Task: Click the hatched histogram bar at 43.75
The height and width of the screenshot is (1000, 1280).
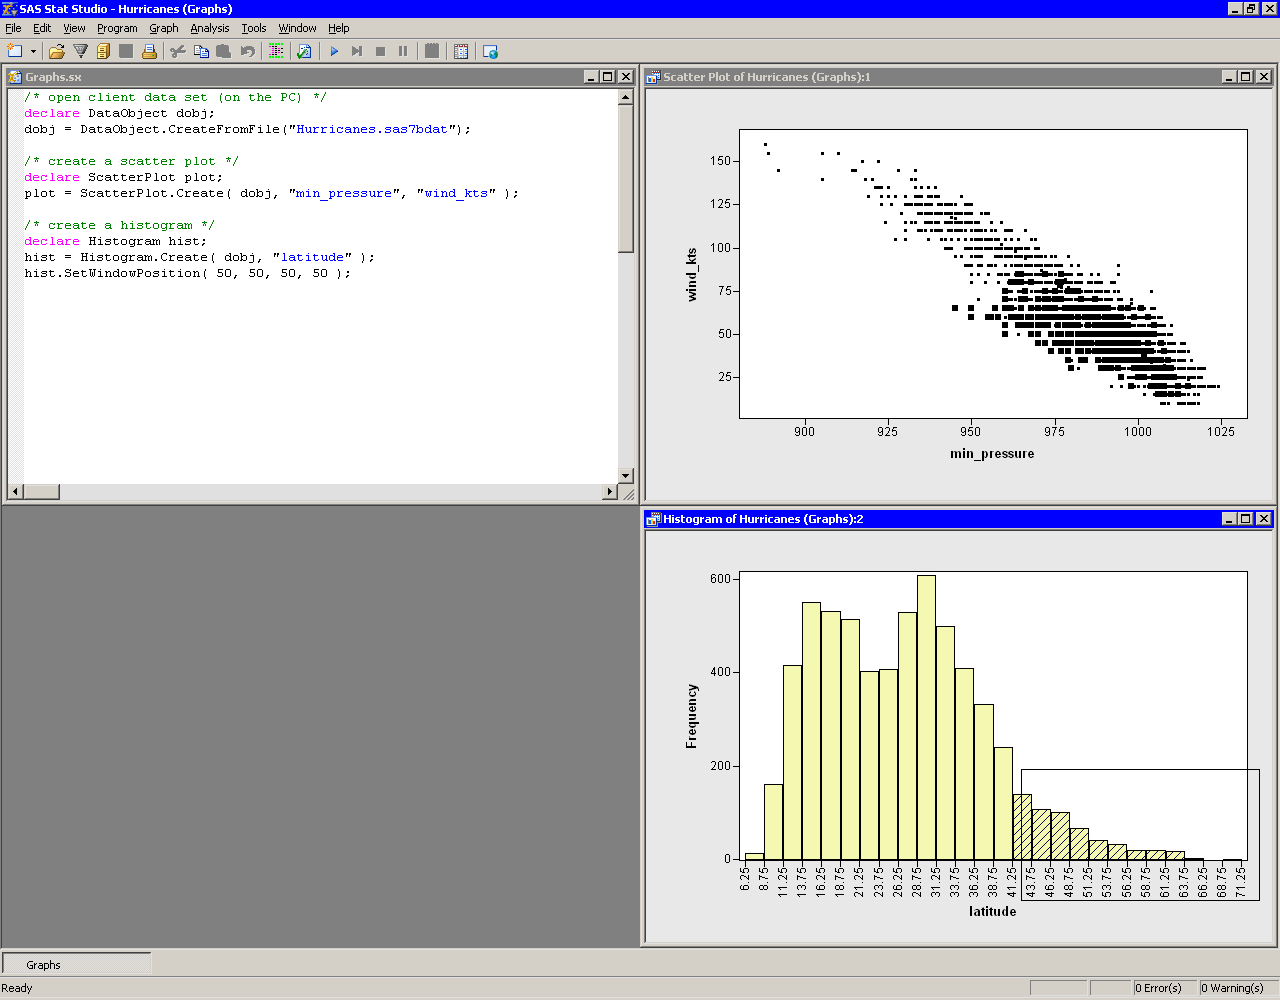Action: tap(1040, 834)
